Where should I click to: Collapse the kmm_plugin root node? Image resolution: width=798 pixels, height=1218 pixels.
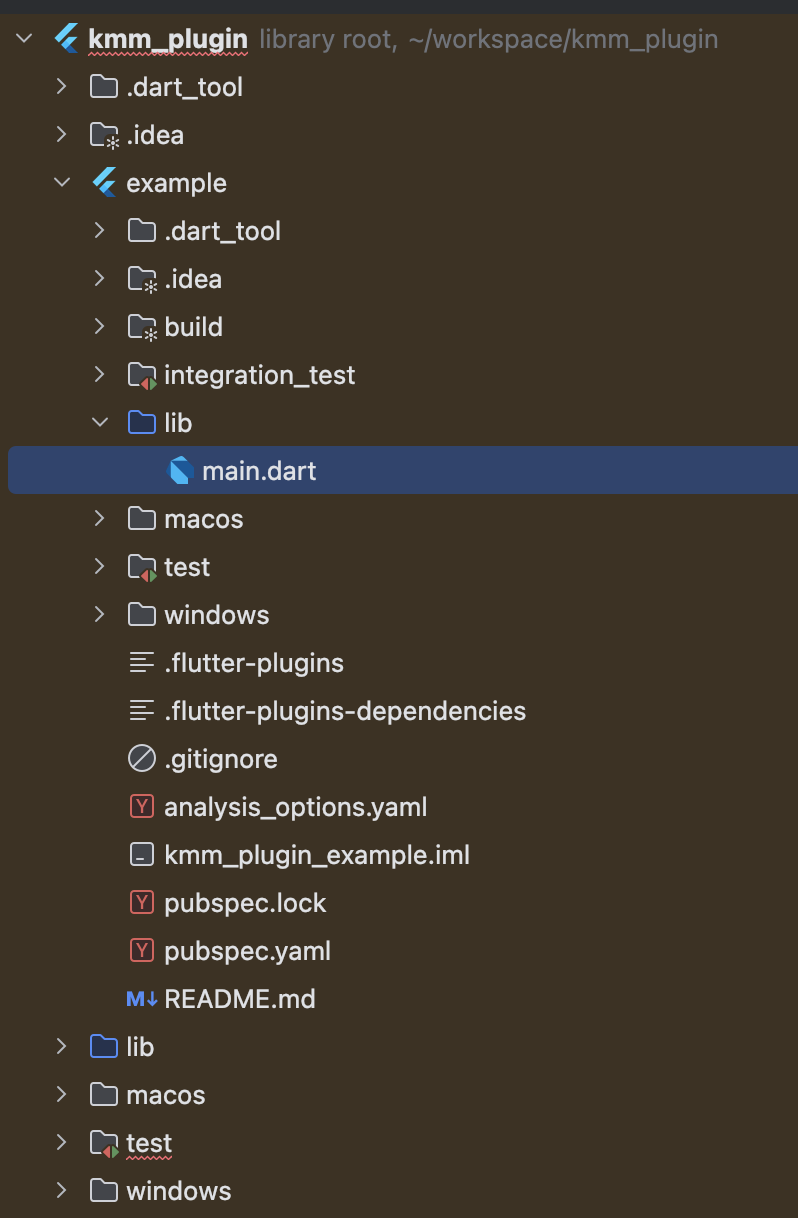24,39
